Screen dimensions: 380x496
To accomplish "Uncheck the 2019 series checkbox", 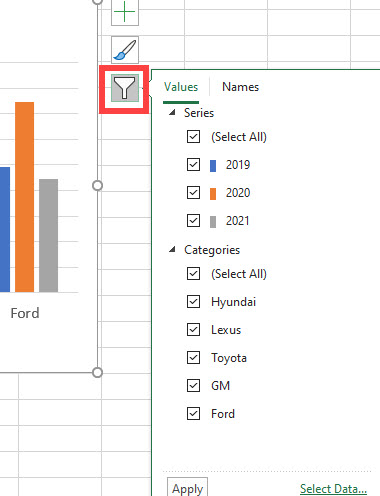I will (193, 165).
